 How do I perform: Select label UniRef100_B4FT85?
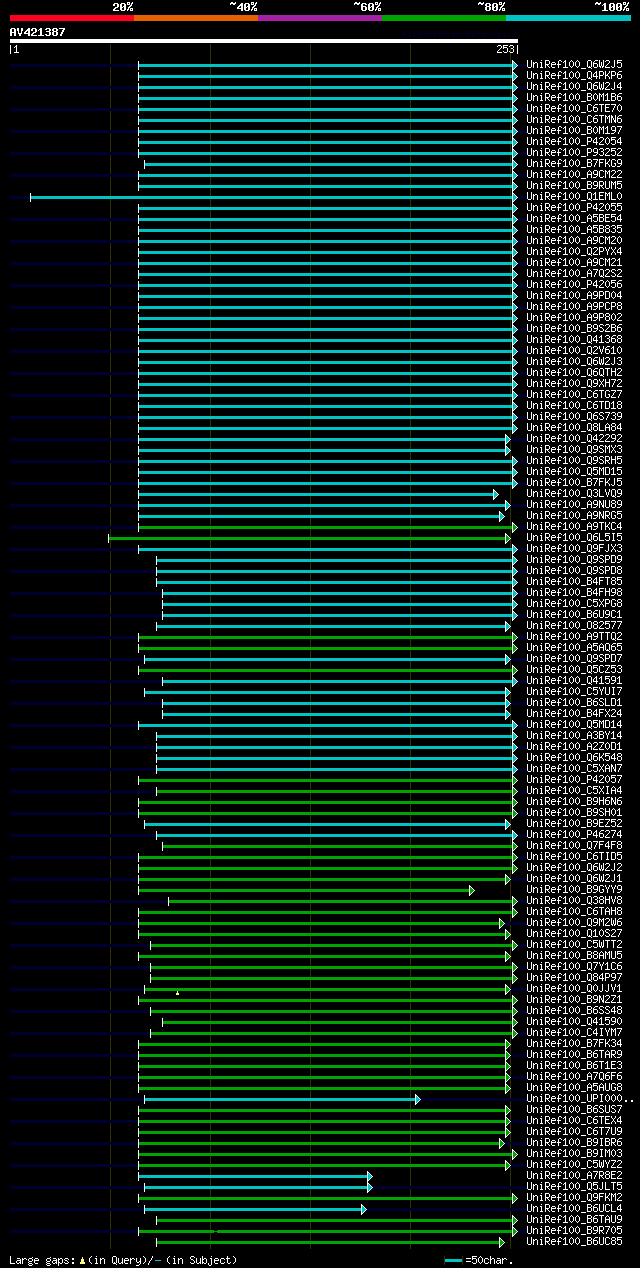pyautogui.click(x=574, y=581)
